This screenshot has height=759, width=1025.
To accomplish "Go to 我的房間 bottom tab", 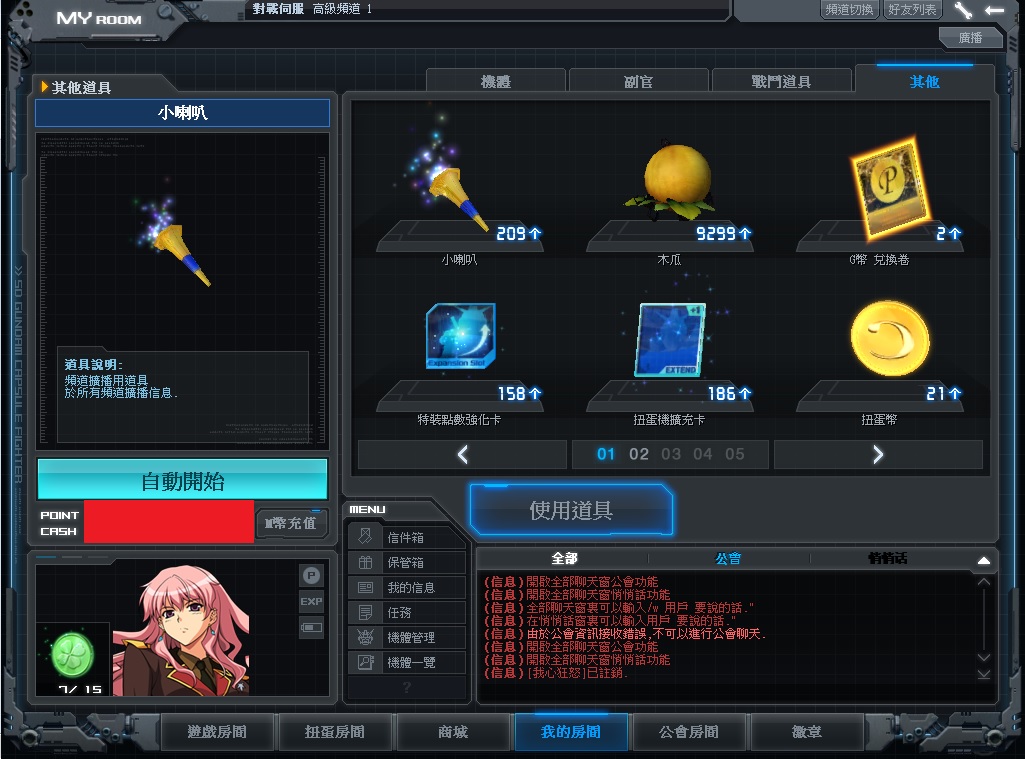I will click(571, 732).
